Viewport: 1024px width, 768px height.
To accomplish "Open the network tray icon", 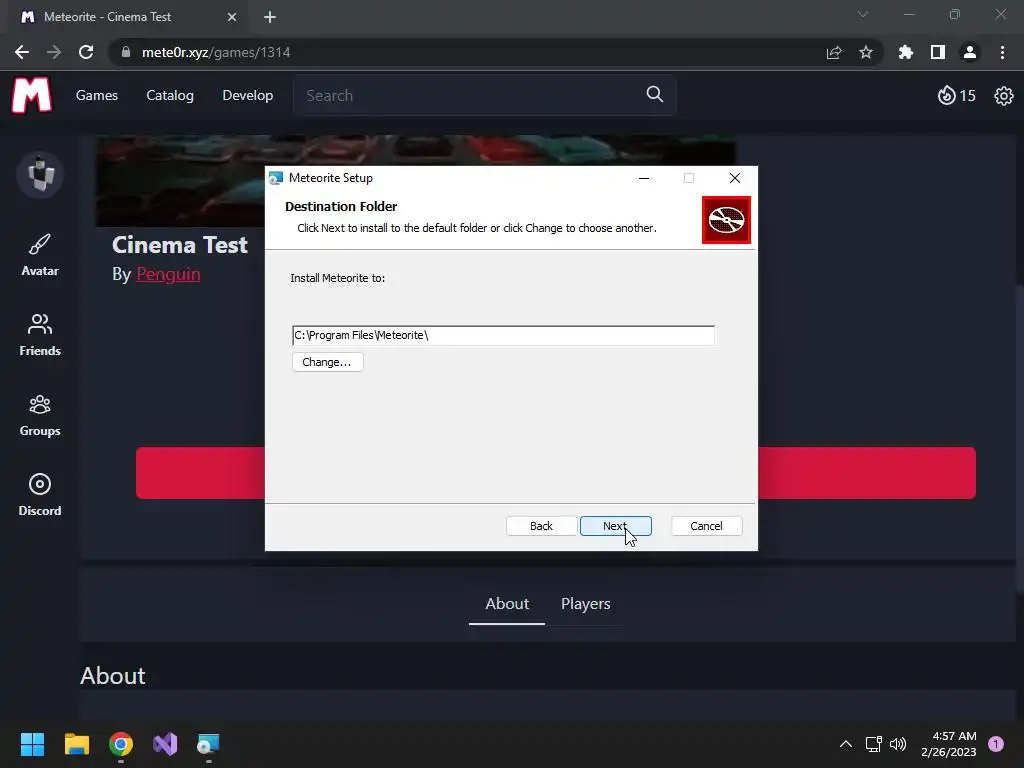I will click(874, 744).
